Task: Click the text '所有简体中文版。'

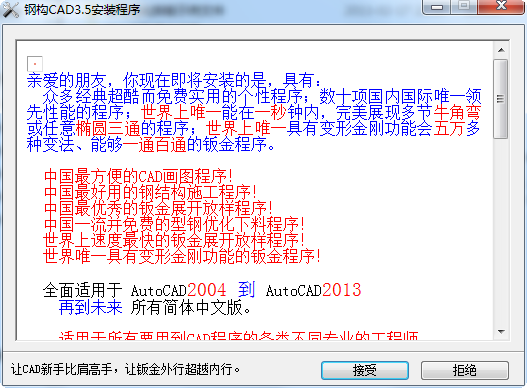Action: pyautogui.click(x=191, y=307)
